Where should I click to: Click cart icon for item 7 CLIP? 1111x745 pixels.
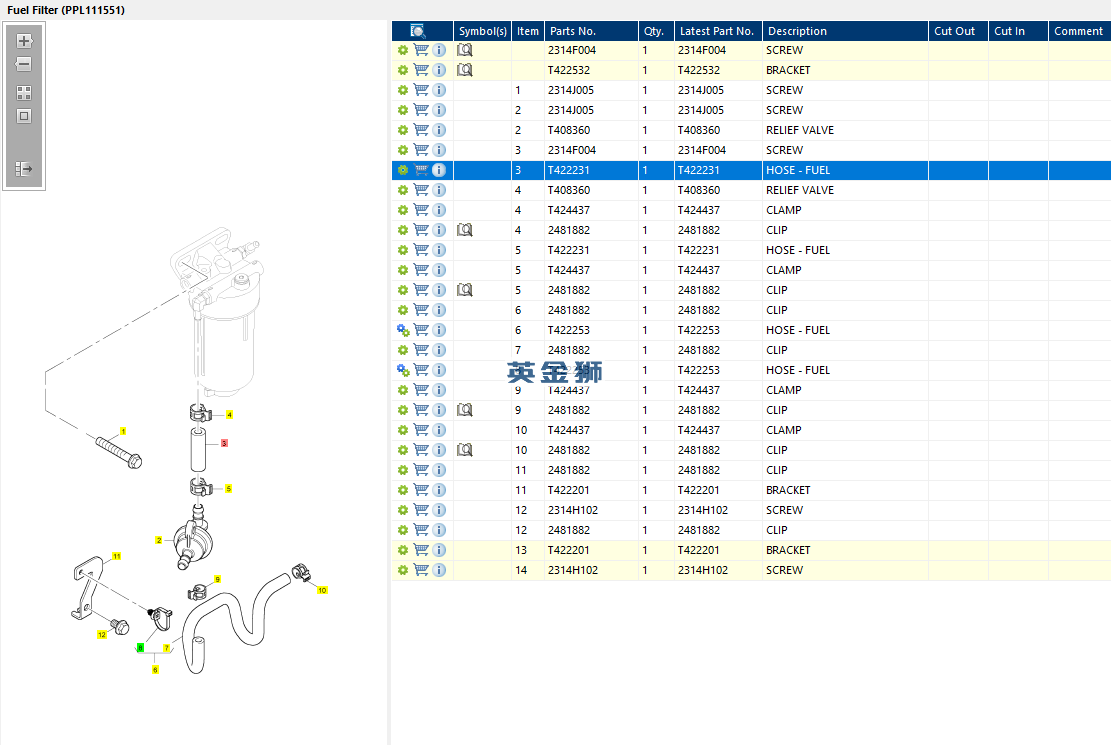coord(421,350)
